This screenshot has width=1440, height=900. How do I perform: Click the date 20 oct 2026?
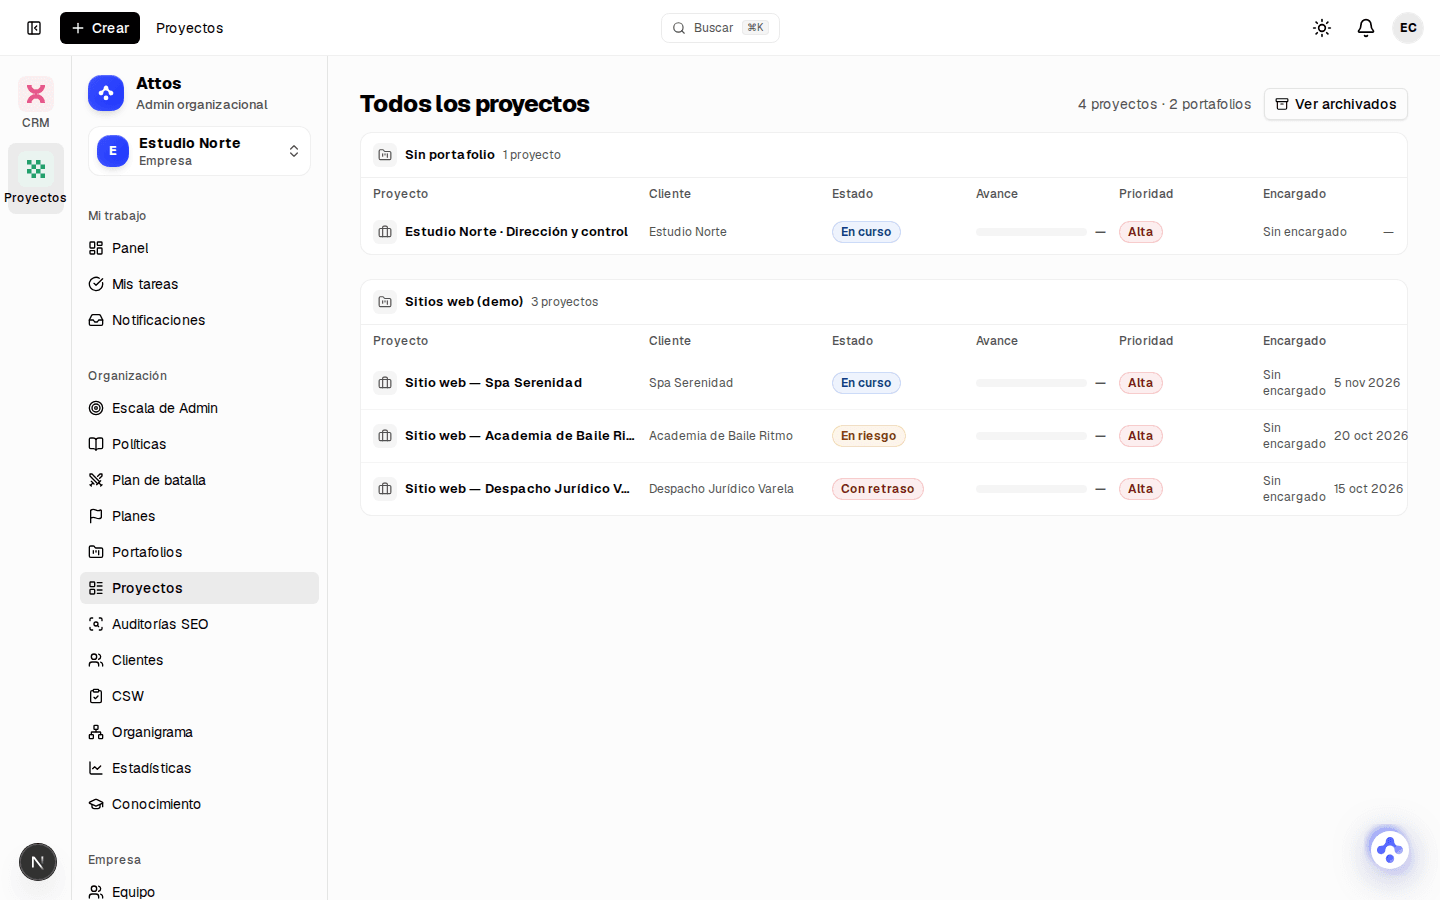pos(1370,436)
